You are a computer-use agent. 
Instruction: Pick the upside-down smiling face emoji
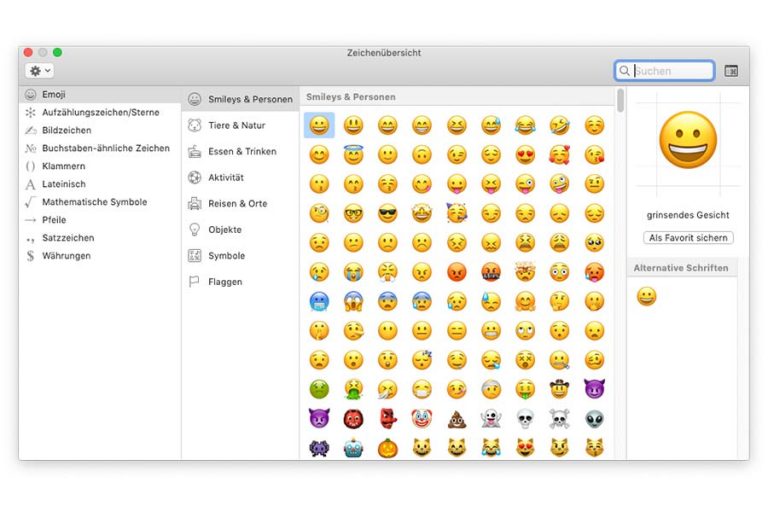(x=422, y=155)
